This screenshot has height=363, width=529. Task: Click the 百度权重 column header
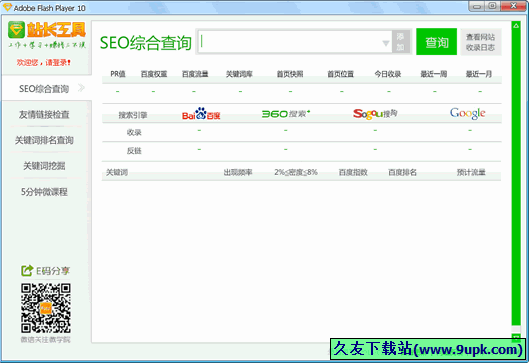click(x=154, y=74)
